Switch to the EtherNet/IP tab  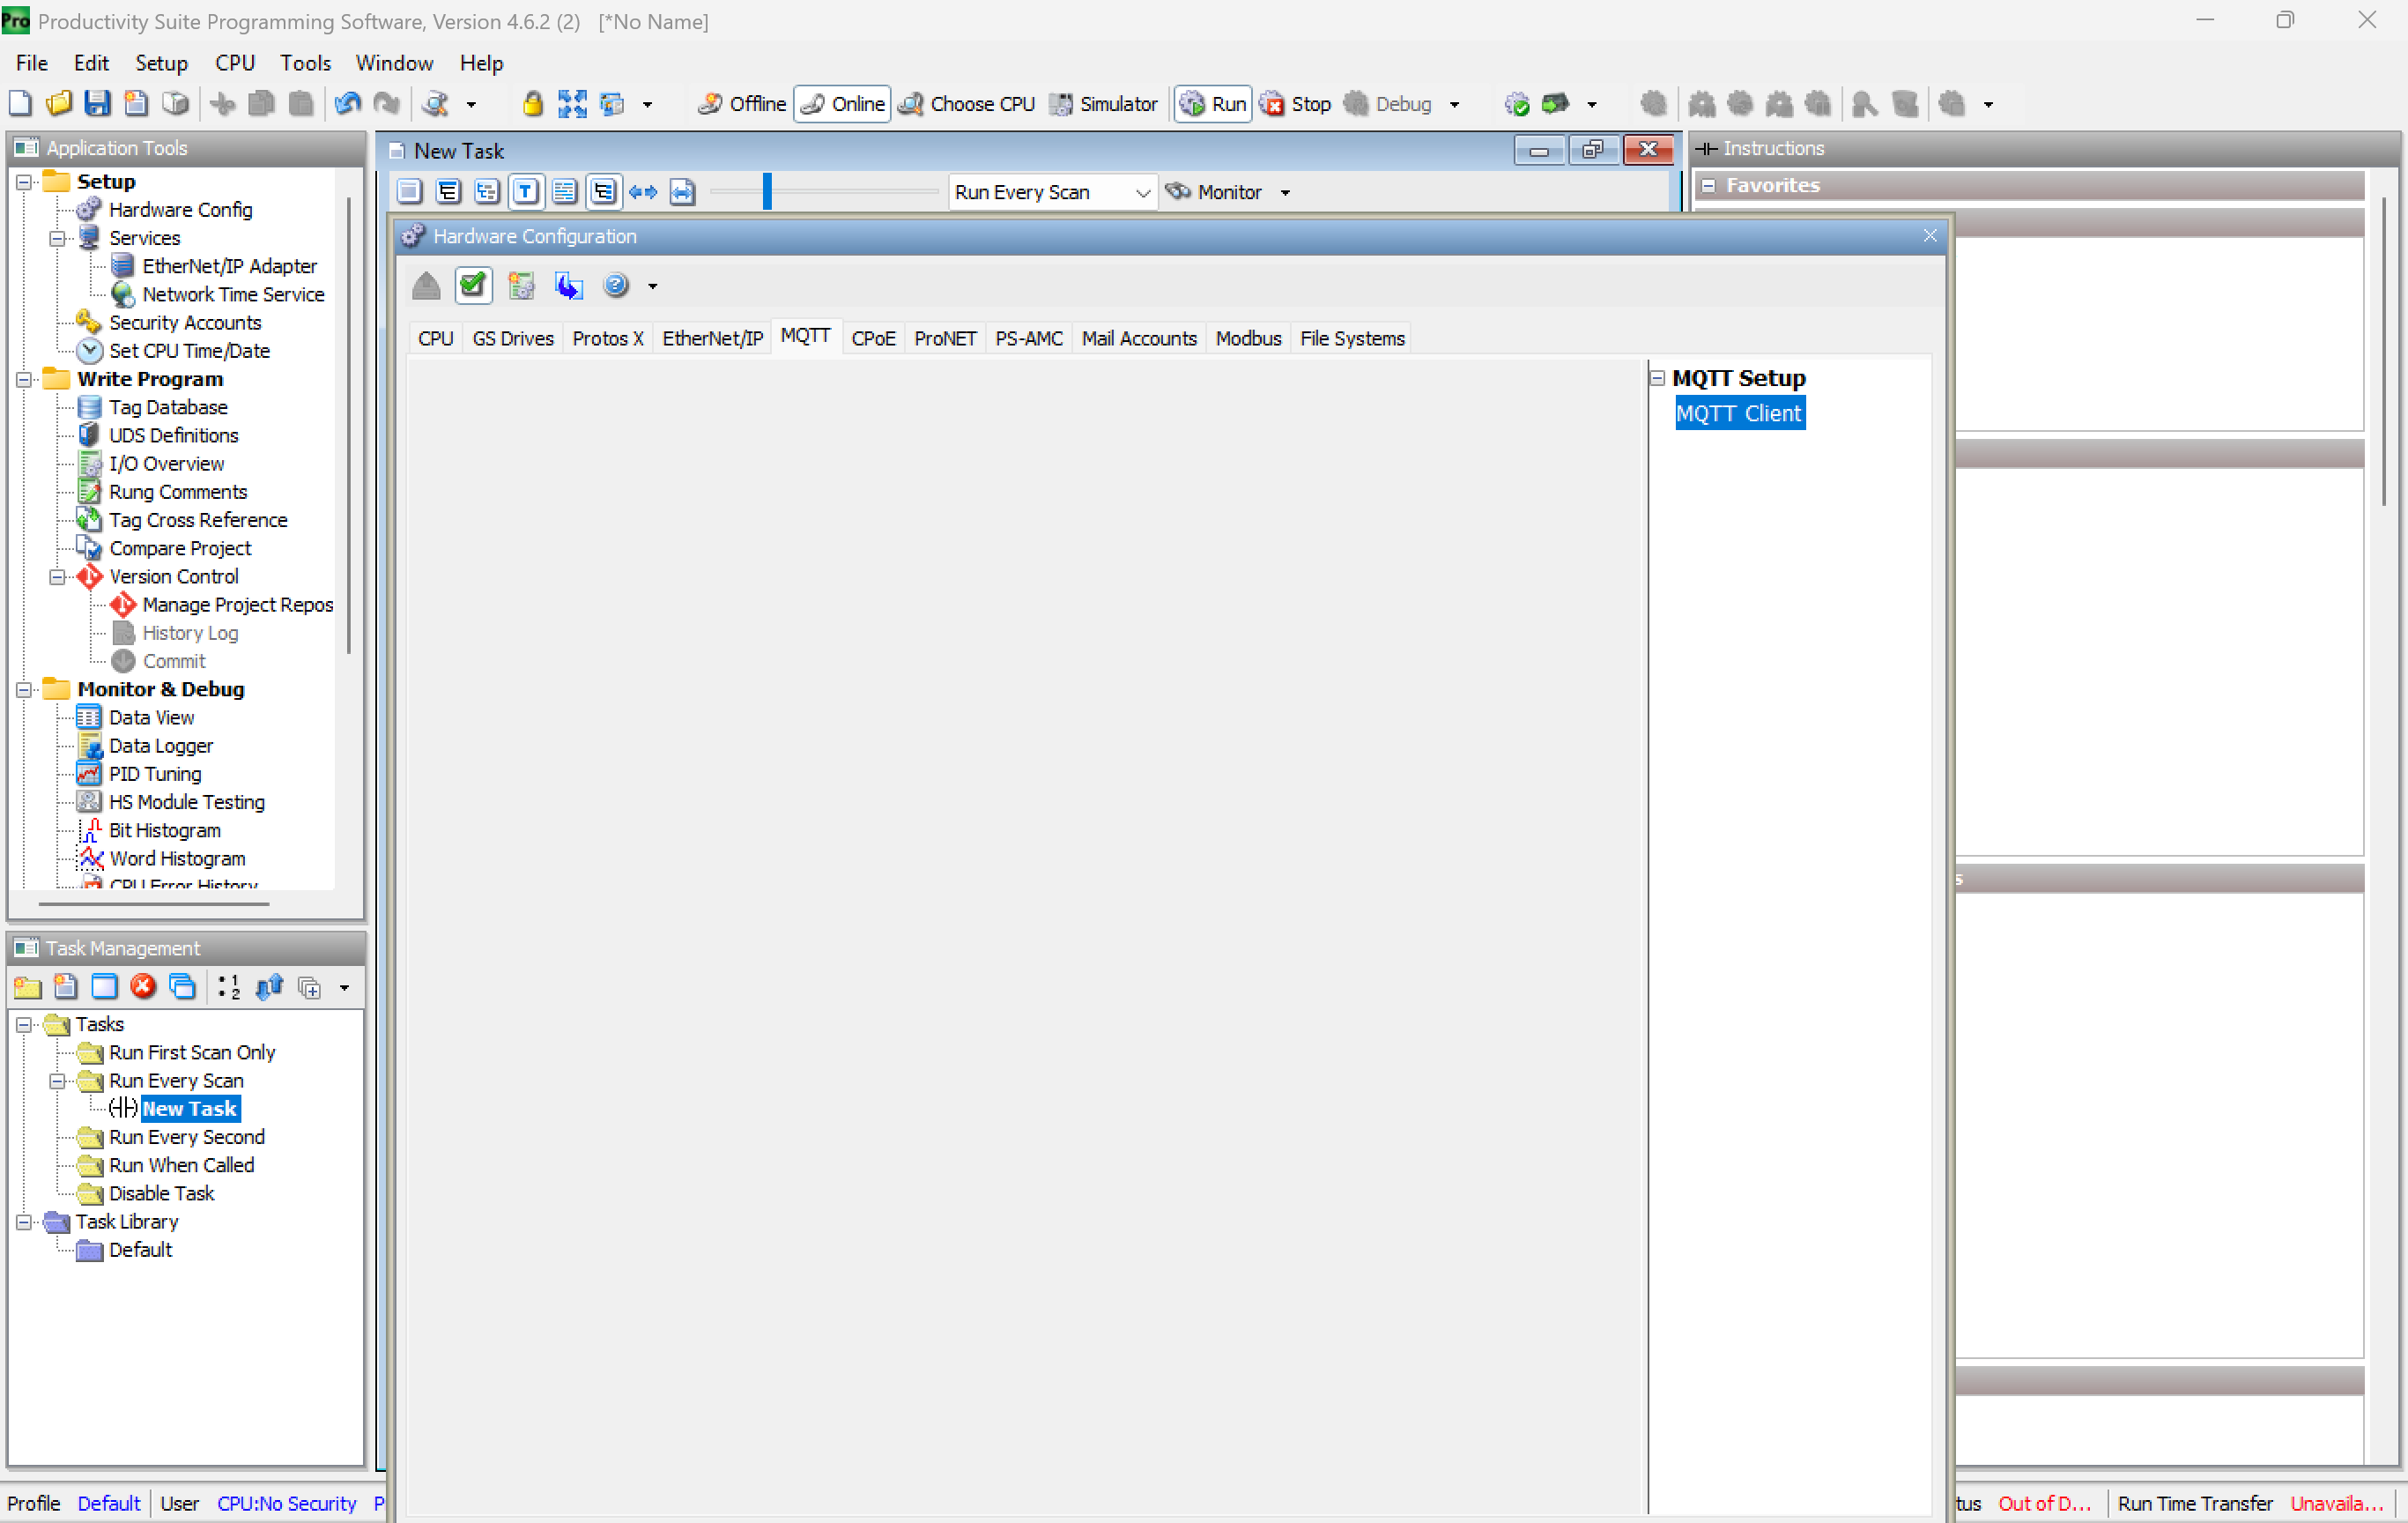click(712, 338)
